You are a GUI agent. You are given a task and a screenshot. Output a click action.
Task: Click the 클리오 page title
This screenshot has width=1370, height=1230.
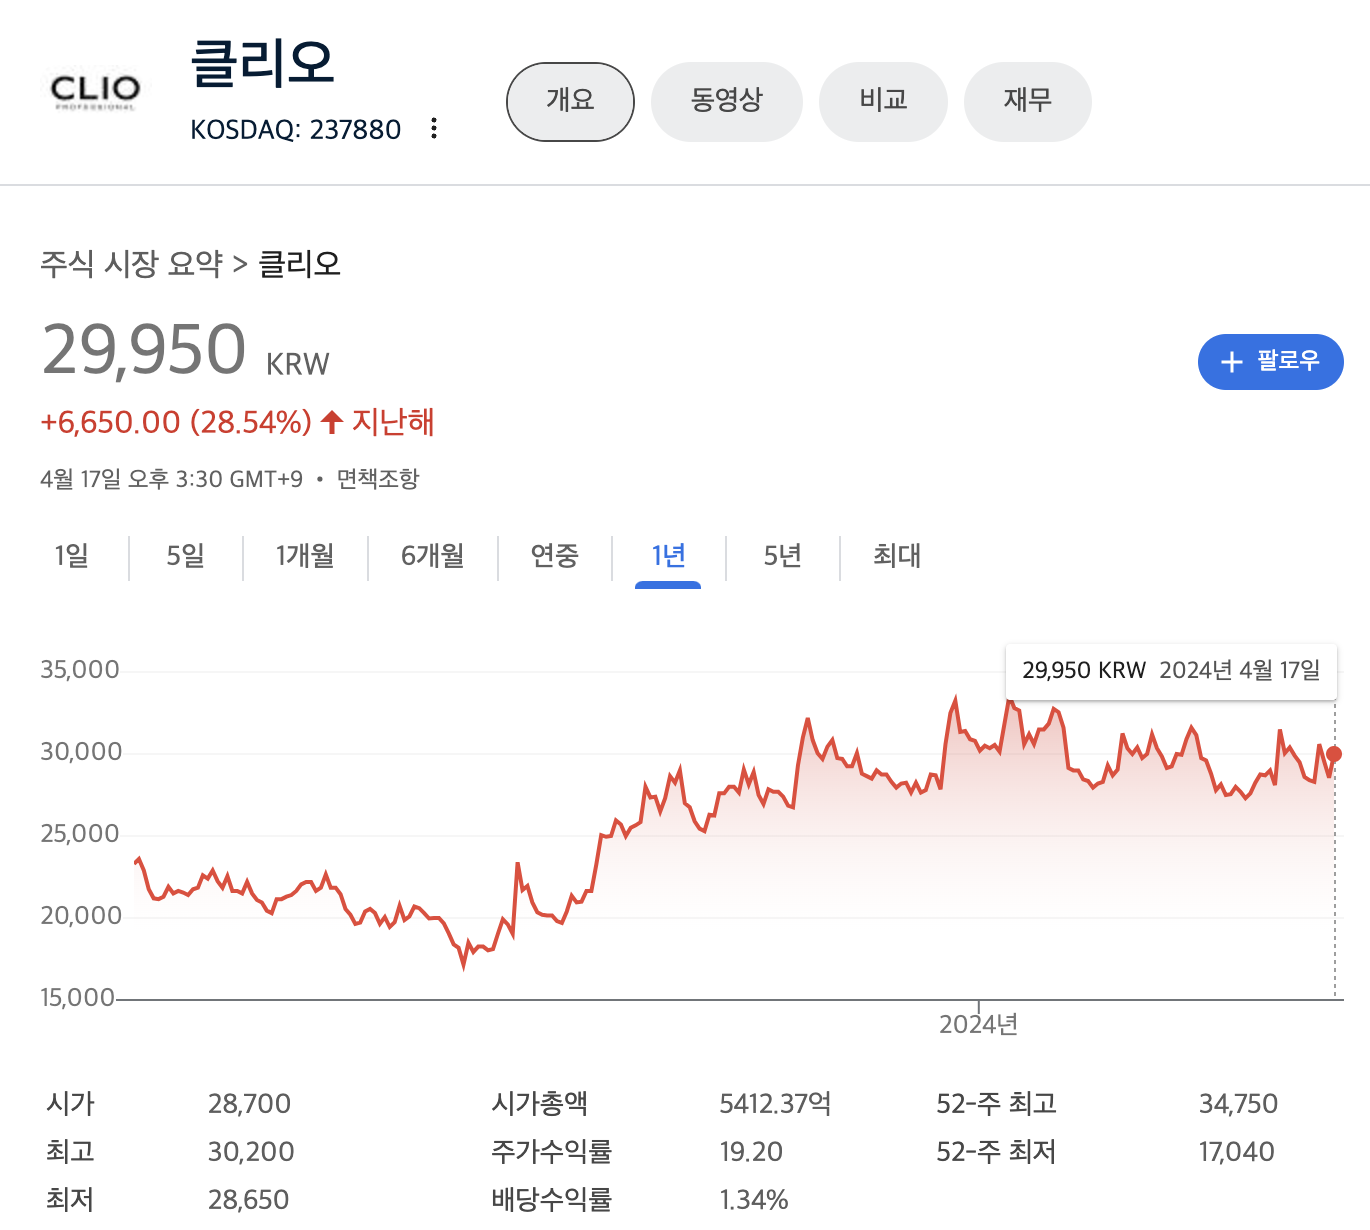[262, 62]
